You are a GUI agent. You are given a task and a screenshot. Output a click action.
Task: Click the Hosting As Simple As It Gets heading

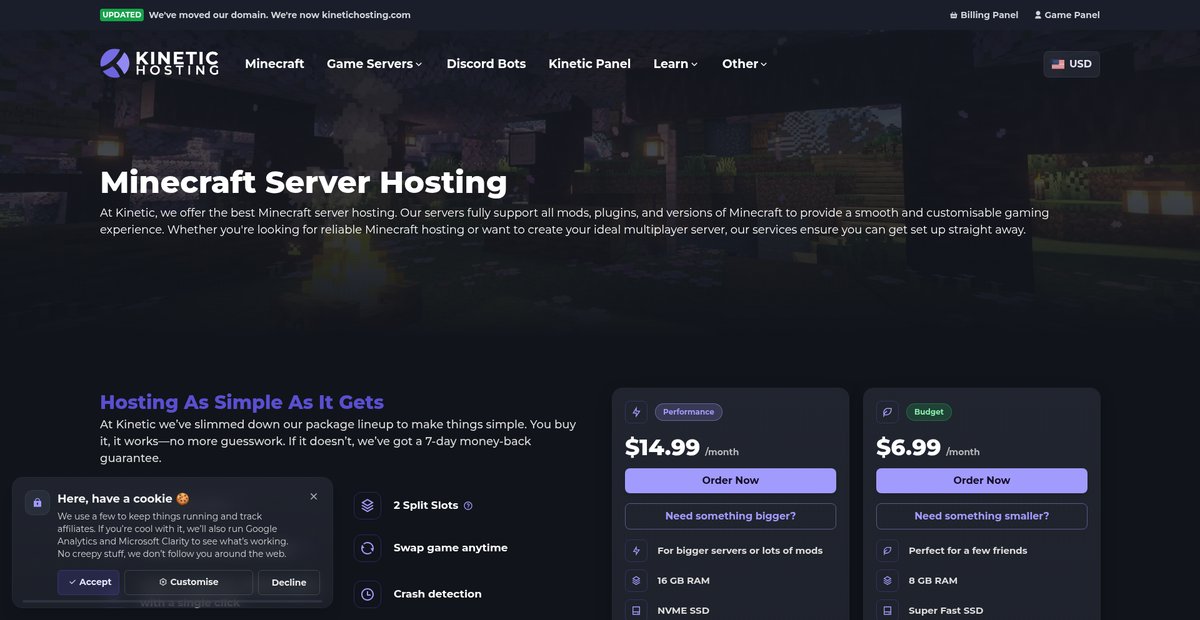tap(242, 402)
